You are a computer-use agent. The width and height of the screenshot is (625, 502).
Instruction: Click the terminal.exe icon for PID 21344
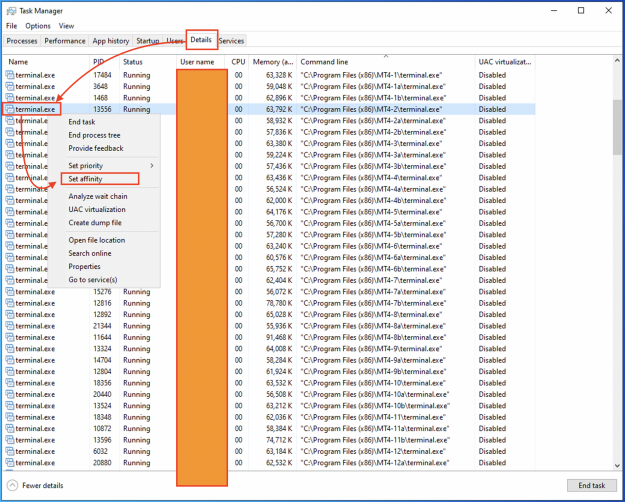coord(10,326)
